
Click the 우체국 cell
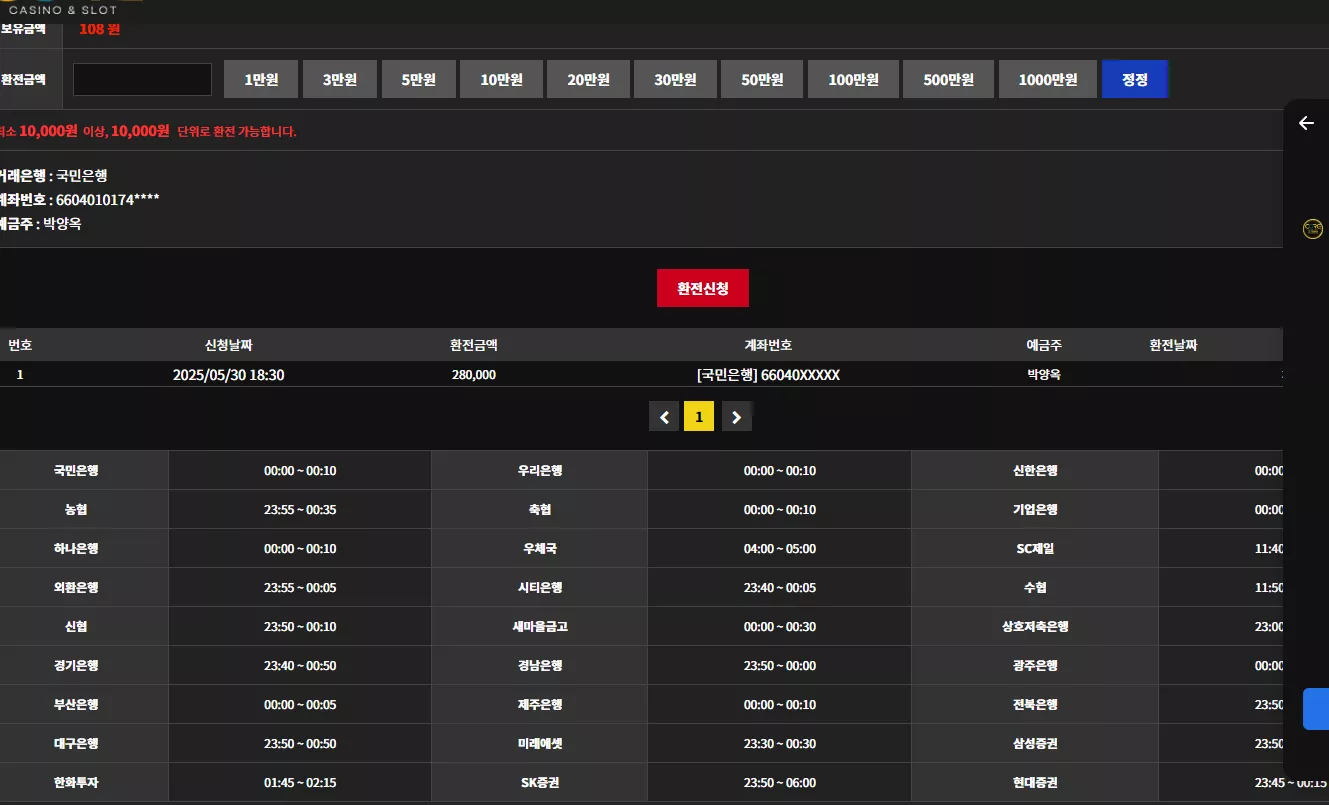tap(540, 549)
